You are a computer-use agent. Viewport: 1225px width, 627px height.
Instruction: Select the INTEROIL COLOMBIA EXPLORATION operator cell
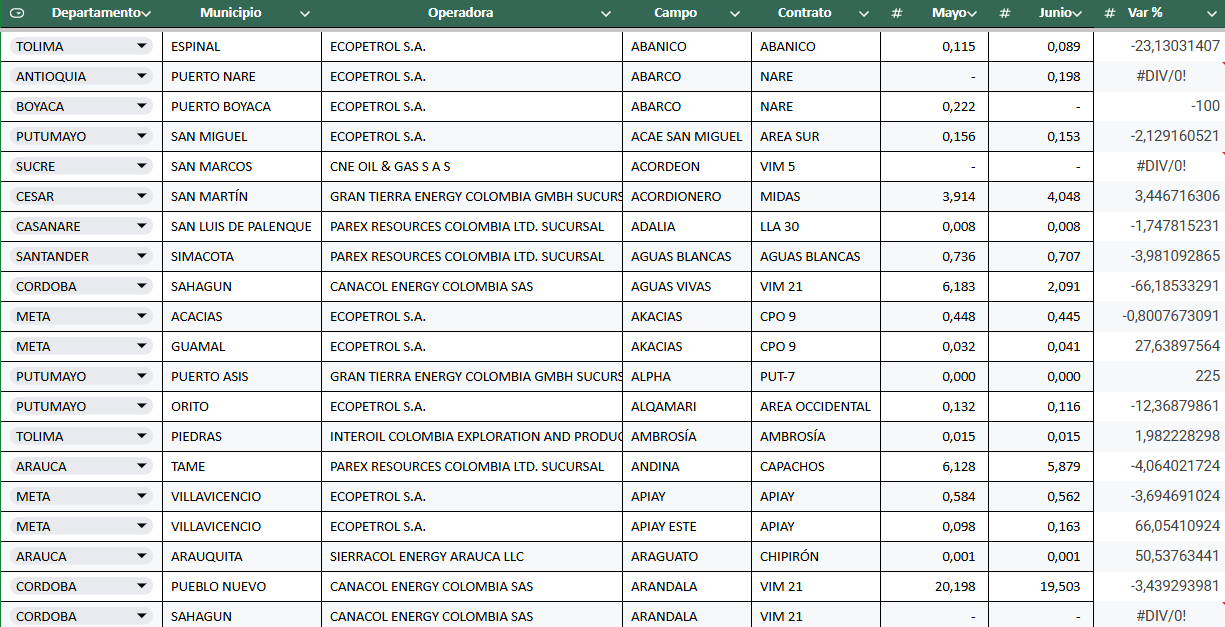(472, 437)
